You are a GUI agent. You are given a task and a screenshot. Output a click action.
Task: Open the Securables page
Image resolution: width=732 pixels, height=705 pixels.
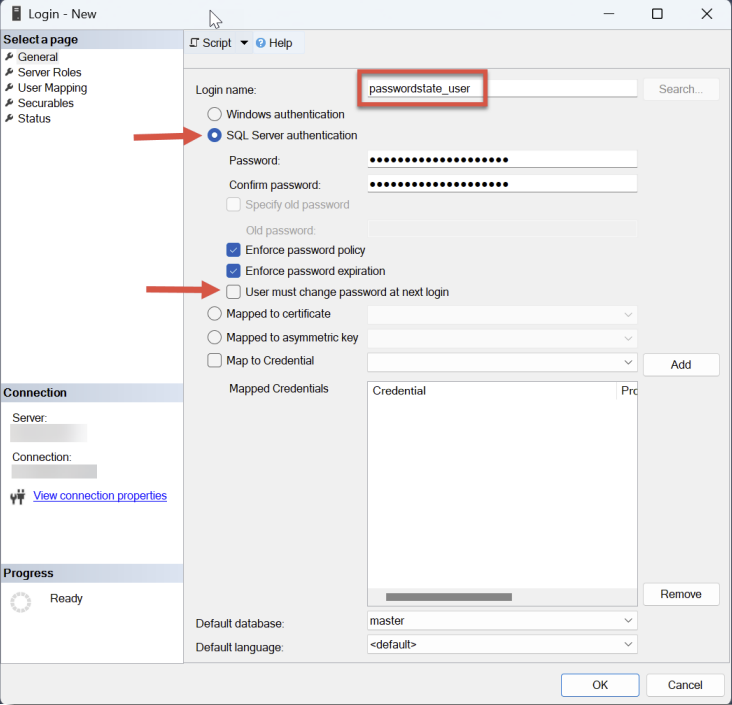click(46, 103)
